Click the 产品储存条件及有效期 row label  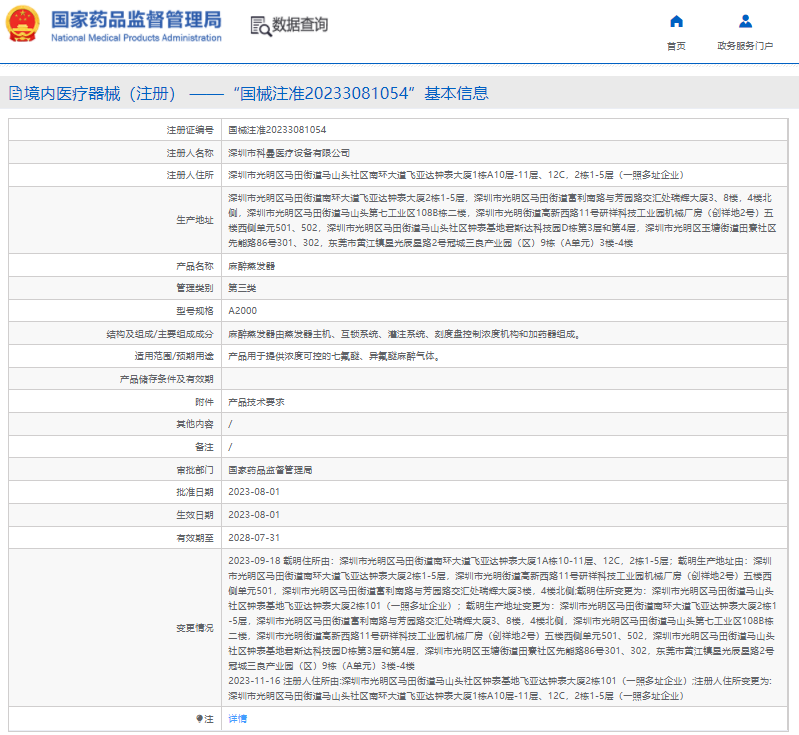(167, 379)
